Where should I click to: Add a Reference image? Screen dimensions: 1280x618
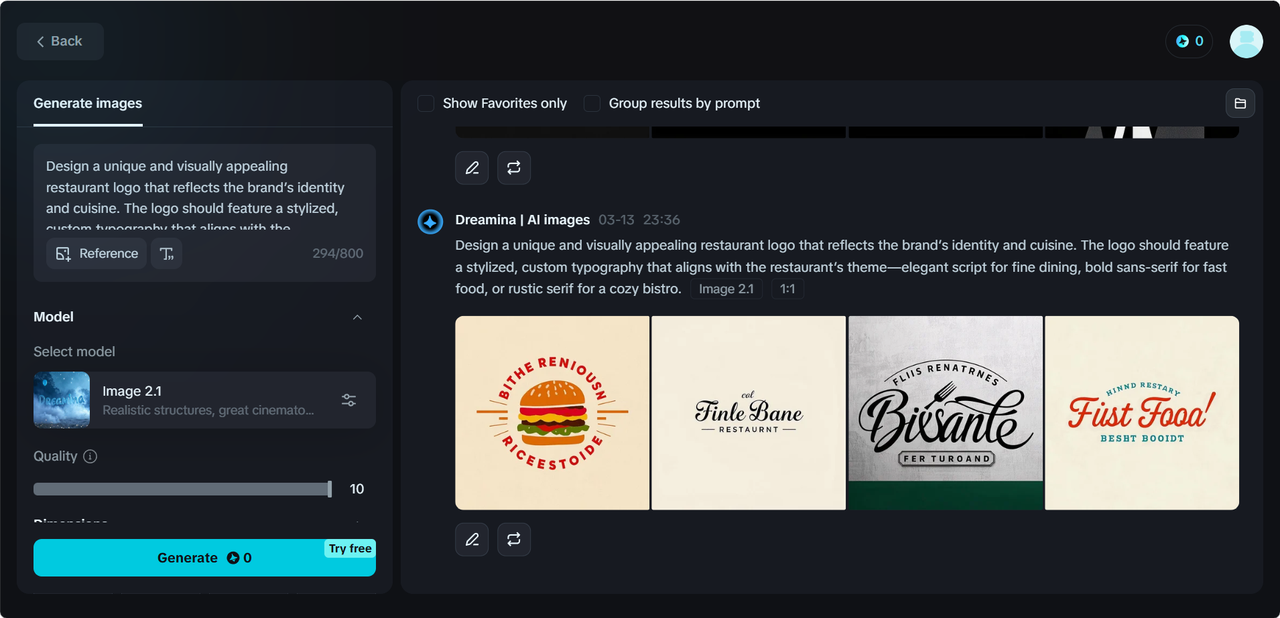pos(96,254)
